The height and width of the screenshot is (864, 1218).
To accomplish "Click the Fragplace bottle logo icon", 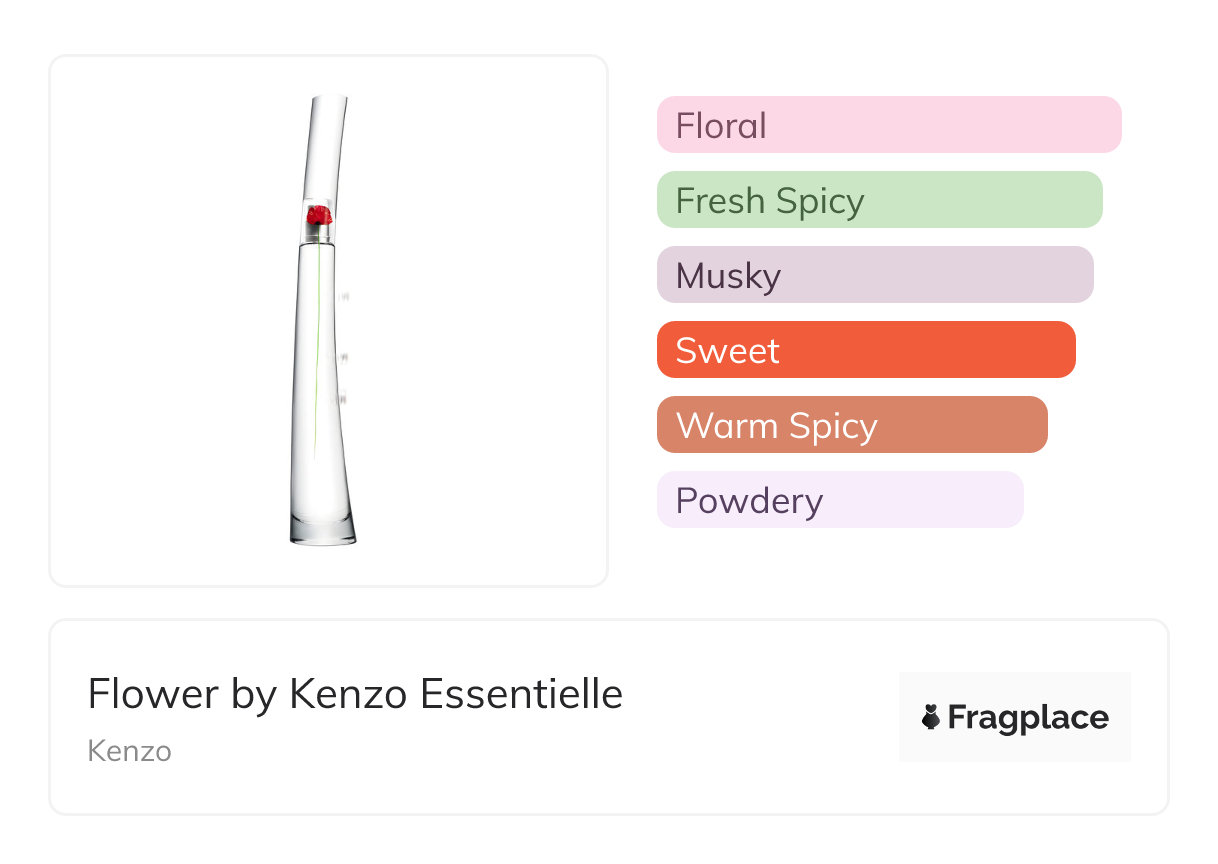I will click(931, 717).
